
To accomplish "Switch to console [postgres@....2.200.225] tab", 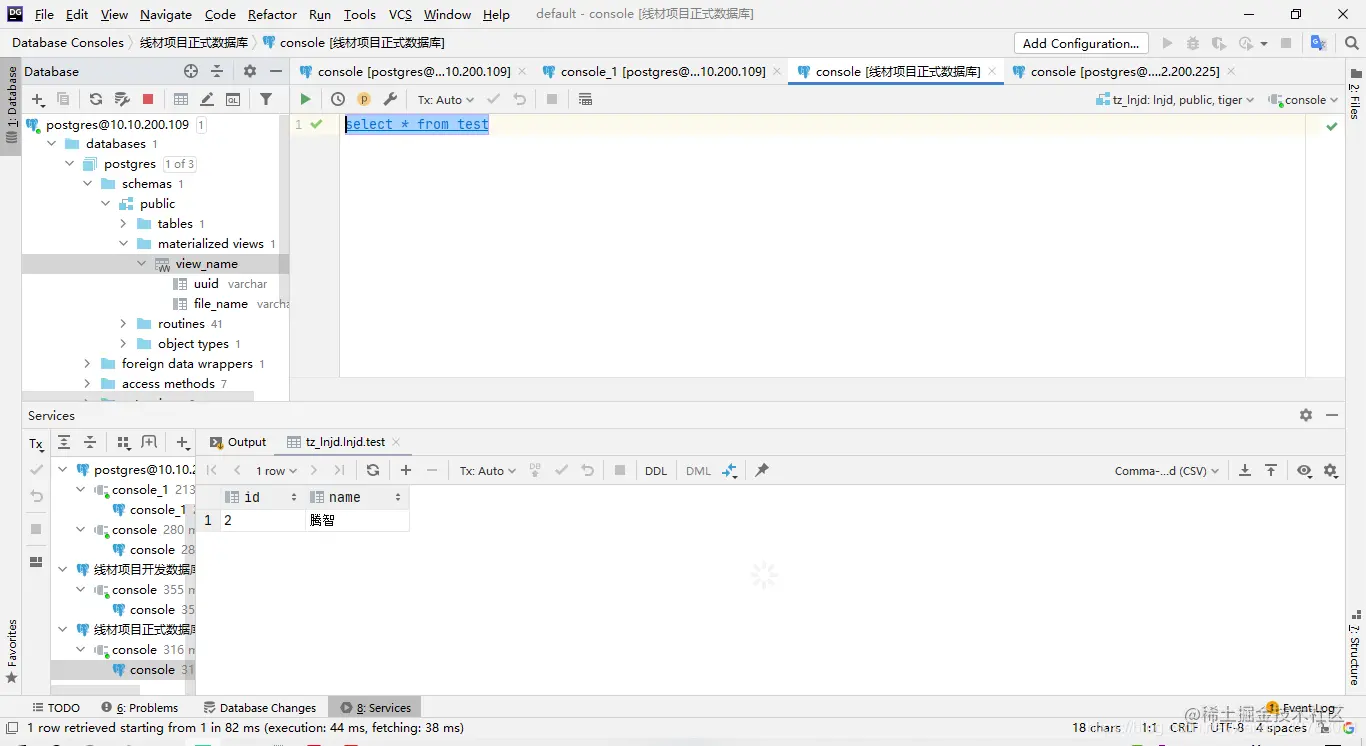I will (x=1124, y=71).
